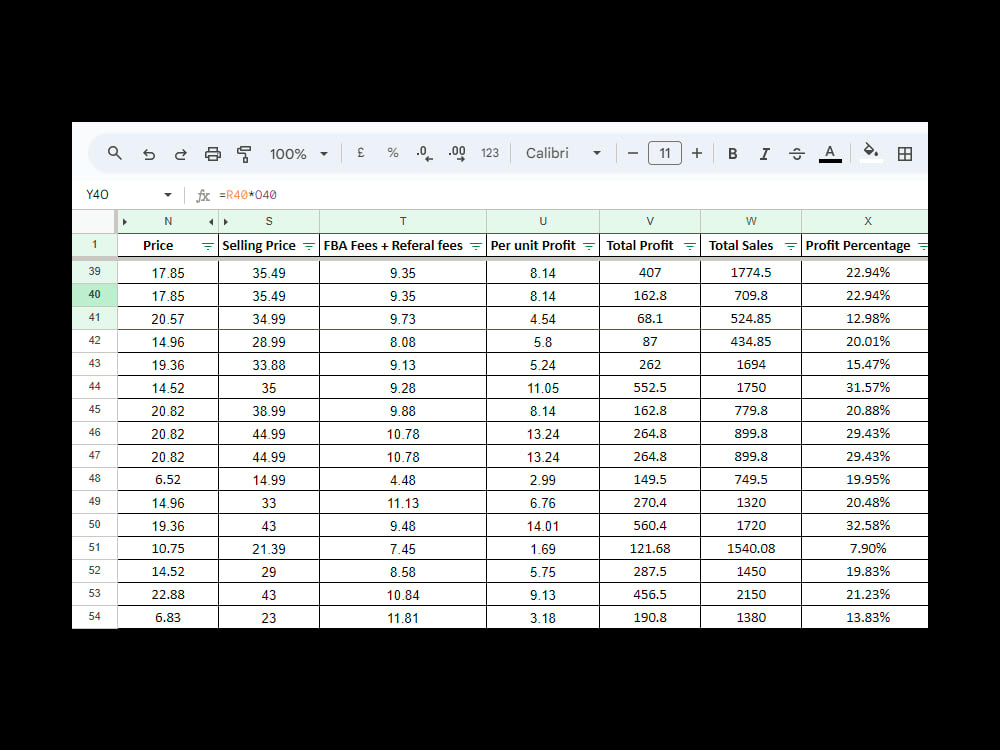This screenshot has height=750, width=1000.
Task: Click profit percentage cell 32.58%
Action: tap(865, 526)
